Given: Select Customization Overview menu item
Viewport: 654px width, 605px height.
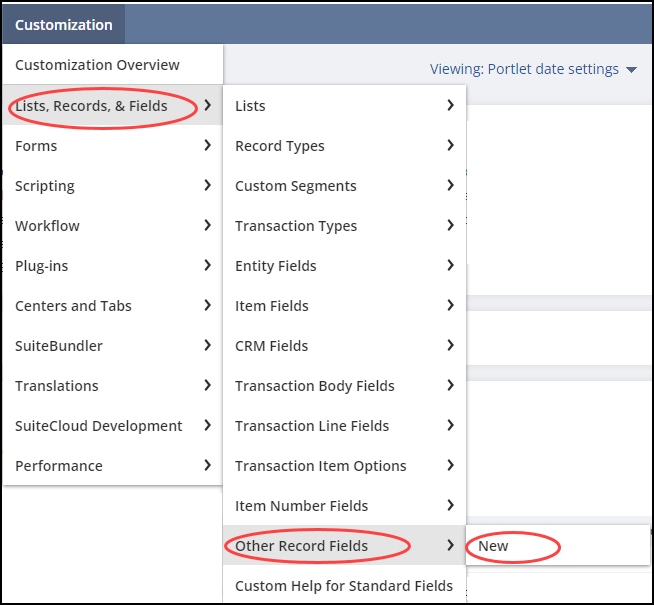Looking at the screenshot, I should [97, 65].
